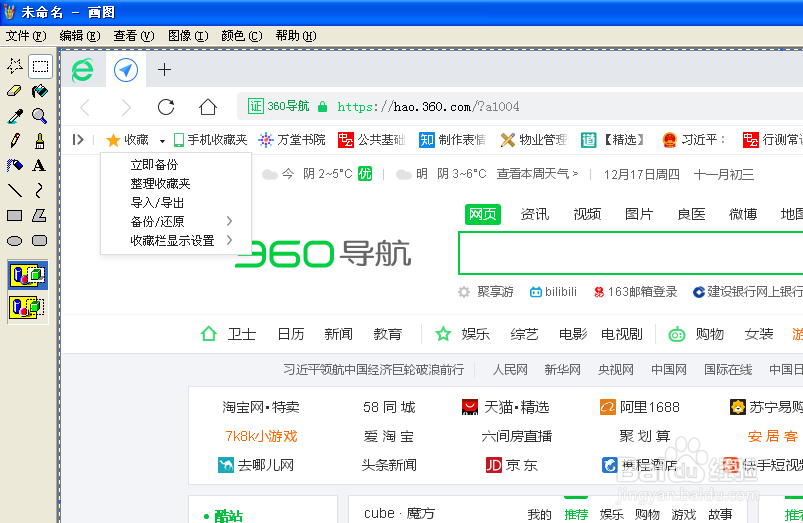Open the 文件 menu
The width and height of the screenshot is (803, 523).
click(26, 36)
